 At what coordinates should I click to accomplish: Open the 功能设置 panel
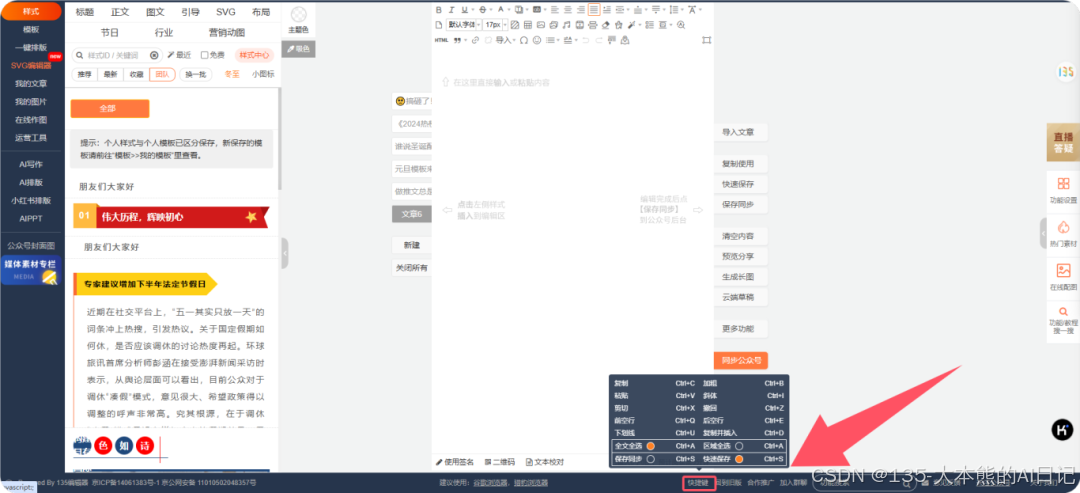coord(1063,189)
